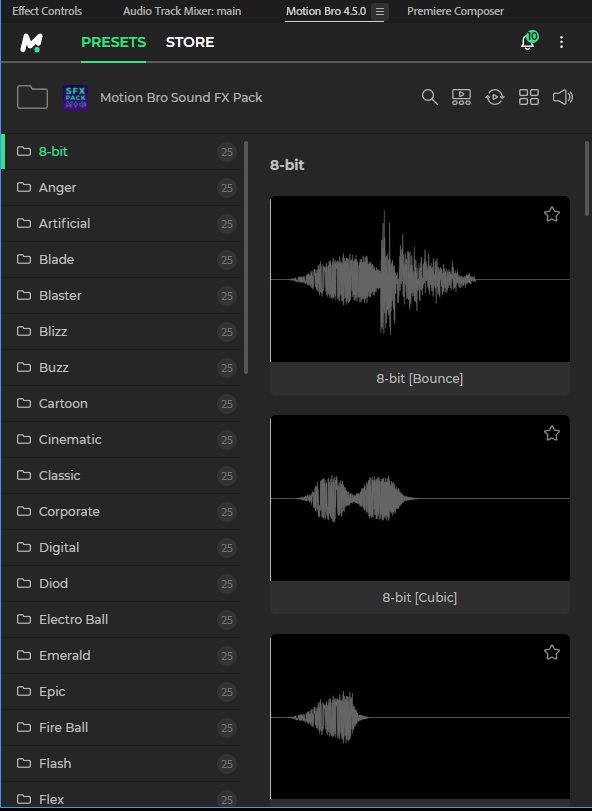Screen dimensions: 592x811
Task: Click the third 8-bit waveform thumbnail
Action: coord(420,717)
